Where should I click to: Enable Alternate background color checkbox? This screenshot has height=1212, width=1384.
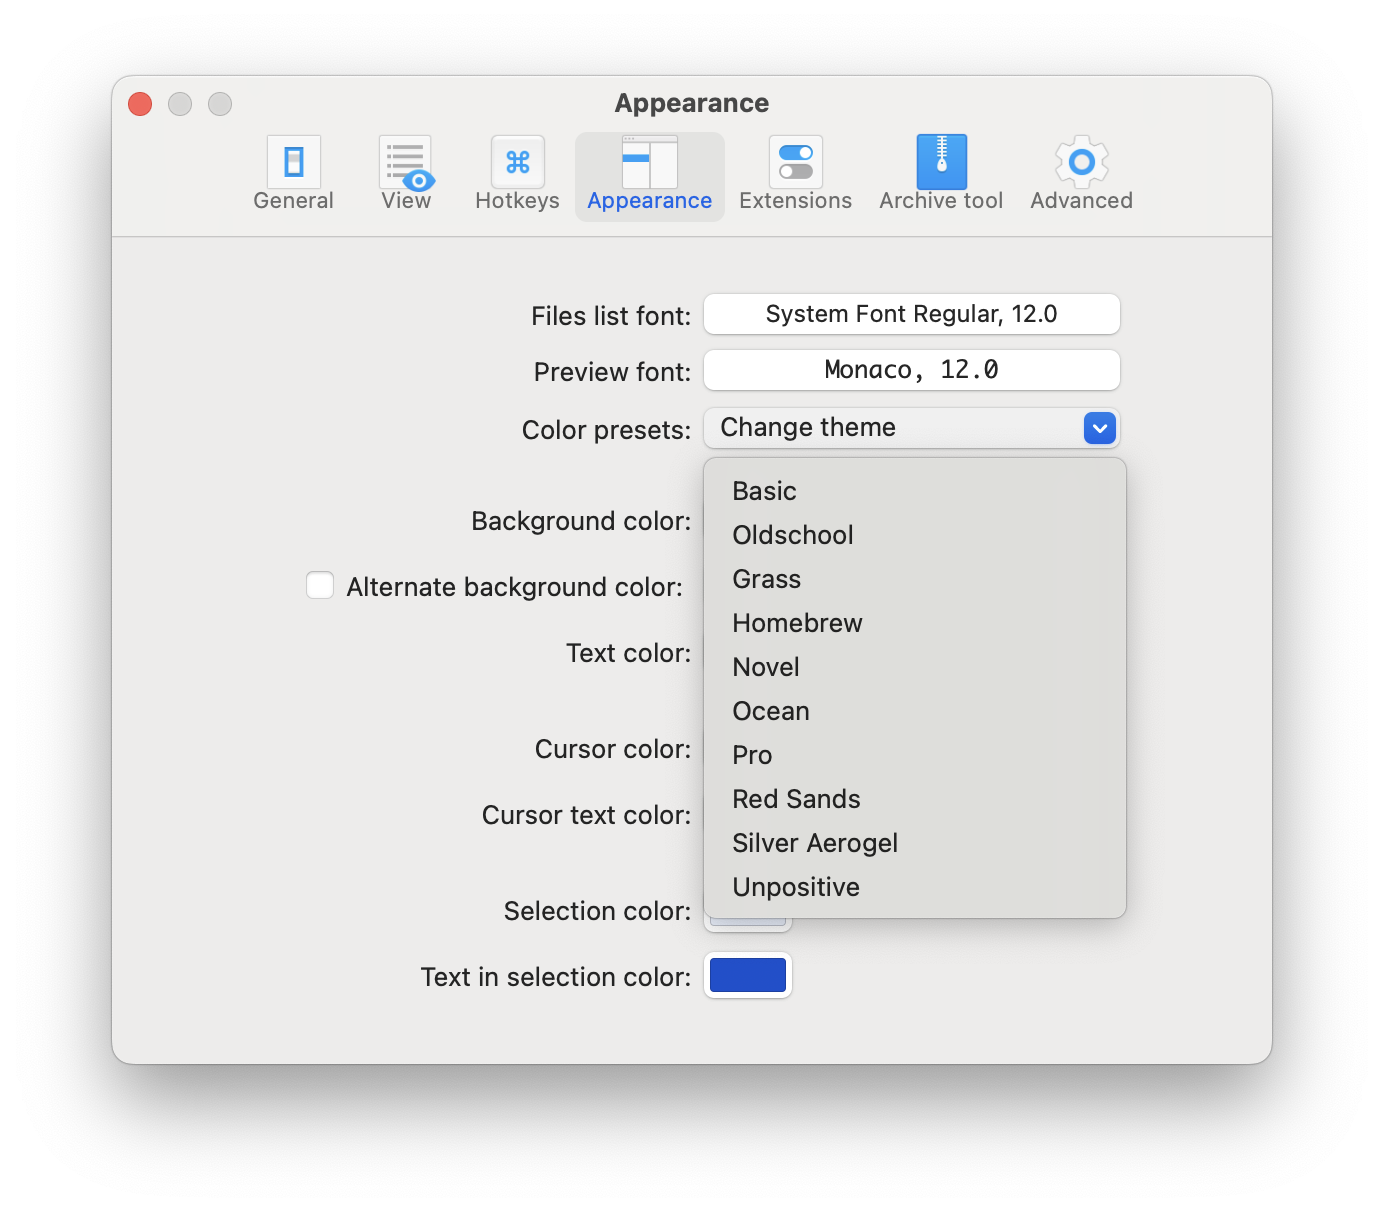click(x=320, y=586)
